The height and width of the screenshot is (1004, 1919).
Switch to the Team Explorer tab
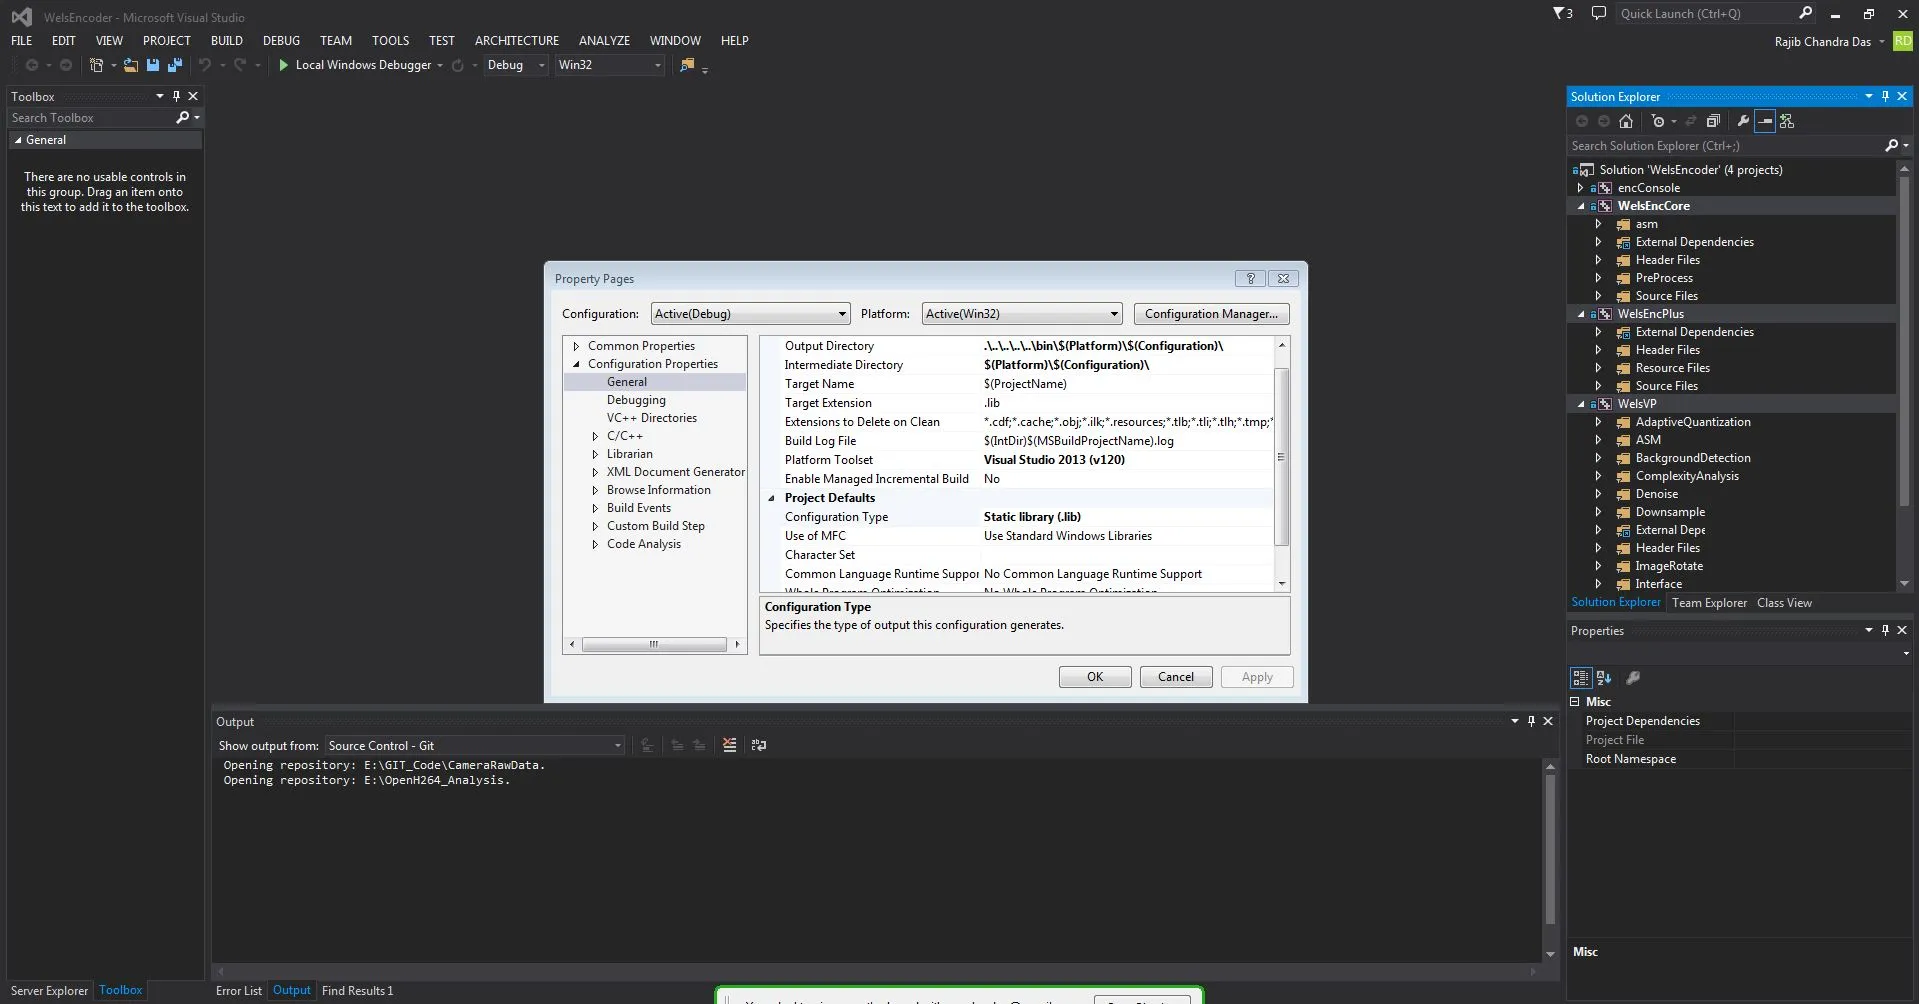(x=1709, y=603)
